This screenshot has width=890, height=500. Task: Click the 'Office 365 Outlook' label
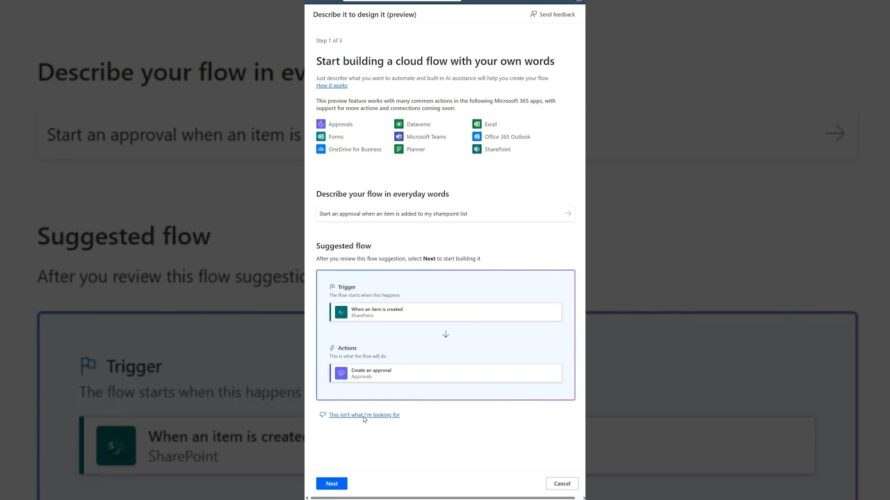[x=507, y=137]
